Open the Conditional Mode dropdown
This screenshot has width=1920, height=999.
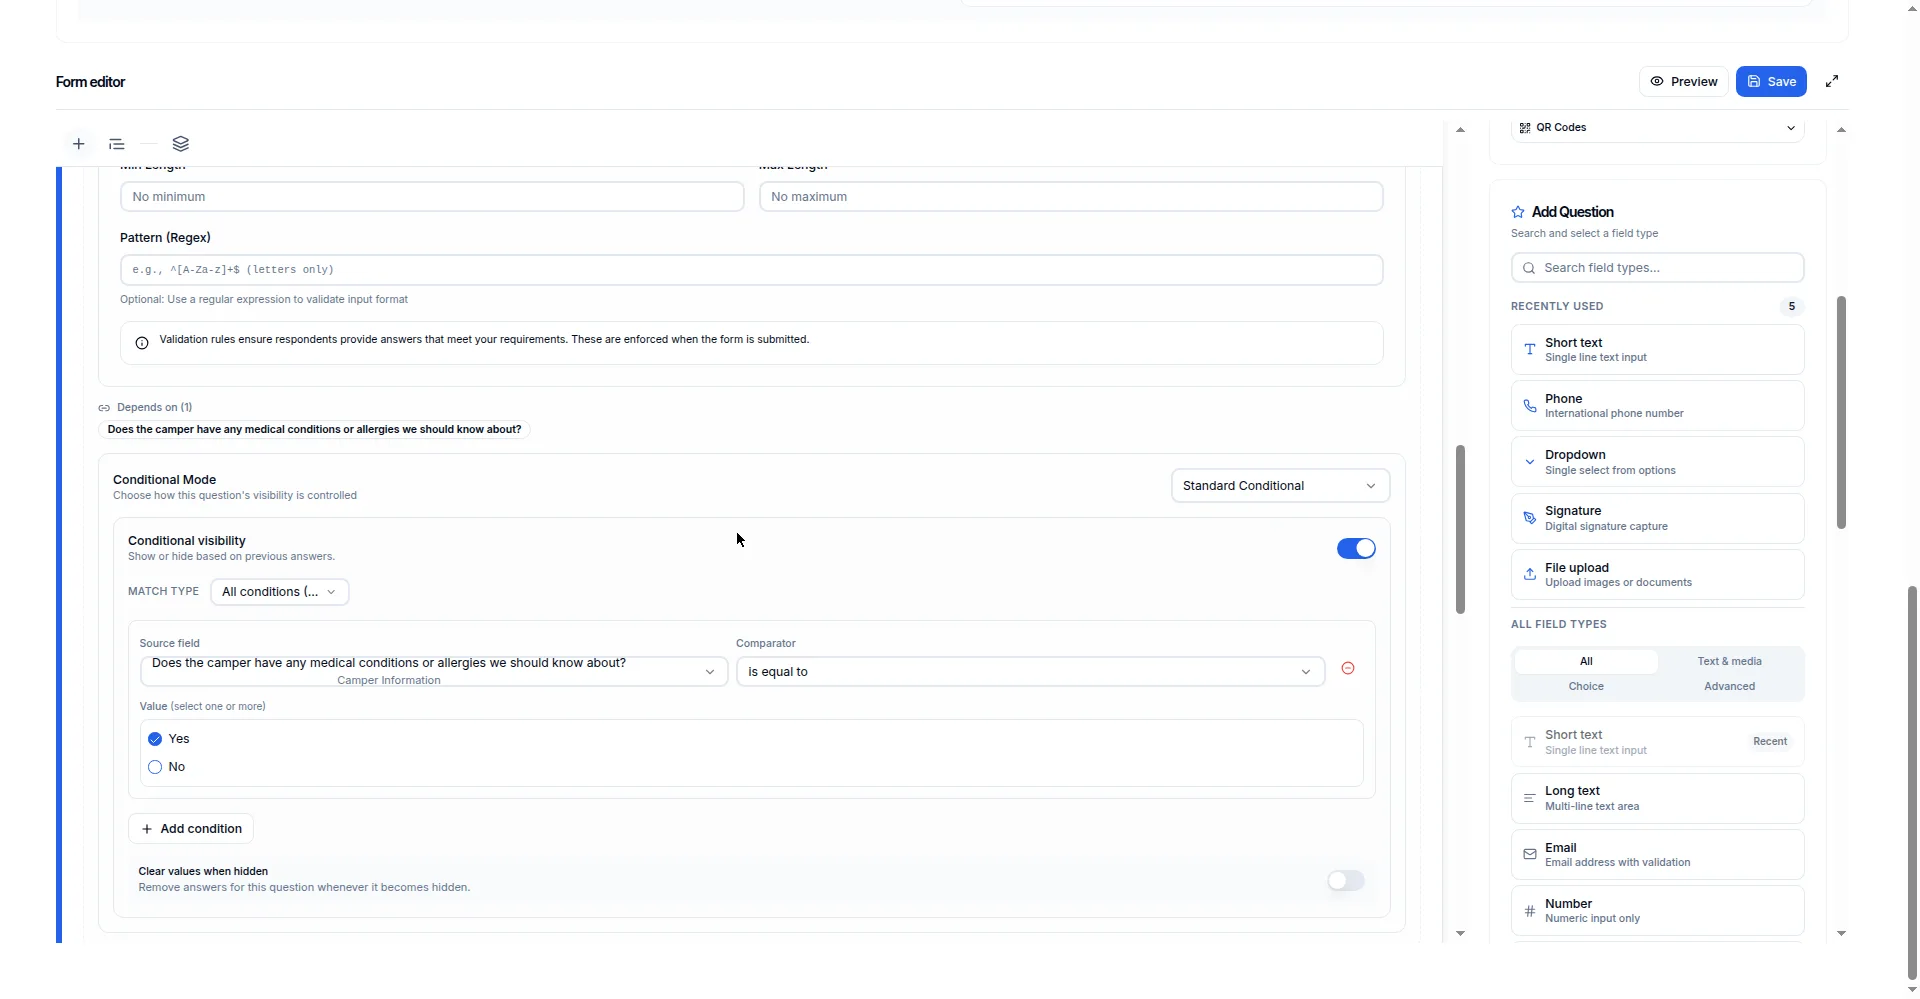point(1280,486)
